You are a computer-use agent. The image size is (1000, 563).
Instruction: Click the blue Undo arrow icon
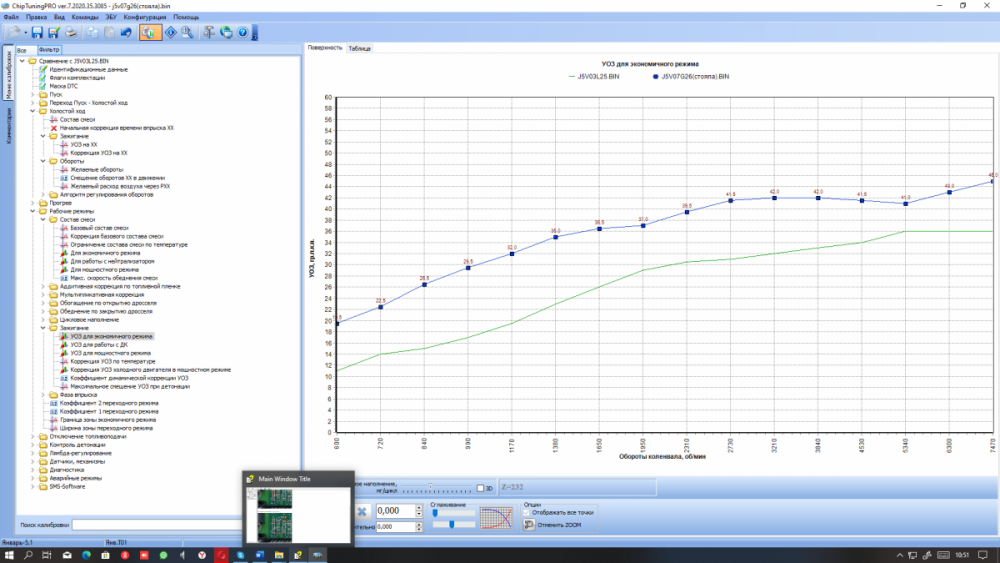pos(126,33)
